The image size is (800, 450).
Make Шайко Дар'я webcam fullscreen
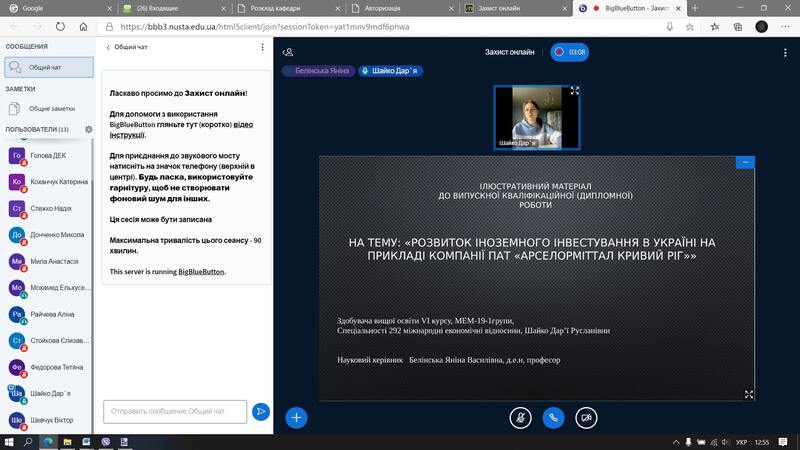[x=574, y=91]
